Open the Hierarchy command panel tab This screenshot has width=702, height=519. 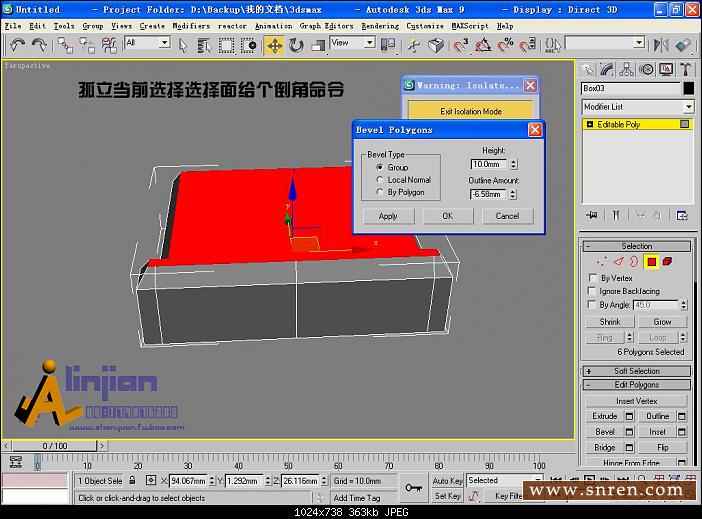coord(626,69)
